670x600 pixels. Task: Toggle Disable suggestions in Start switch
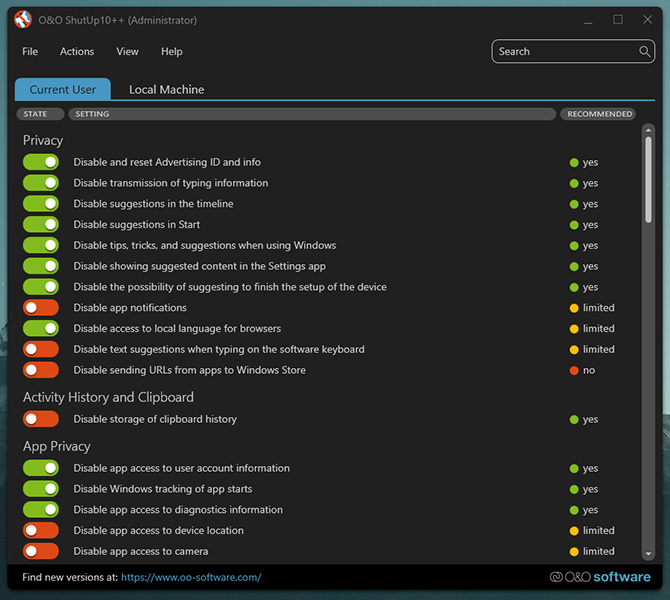[x=41, y=224]
